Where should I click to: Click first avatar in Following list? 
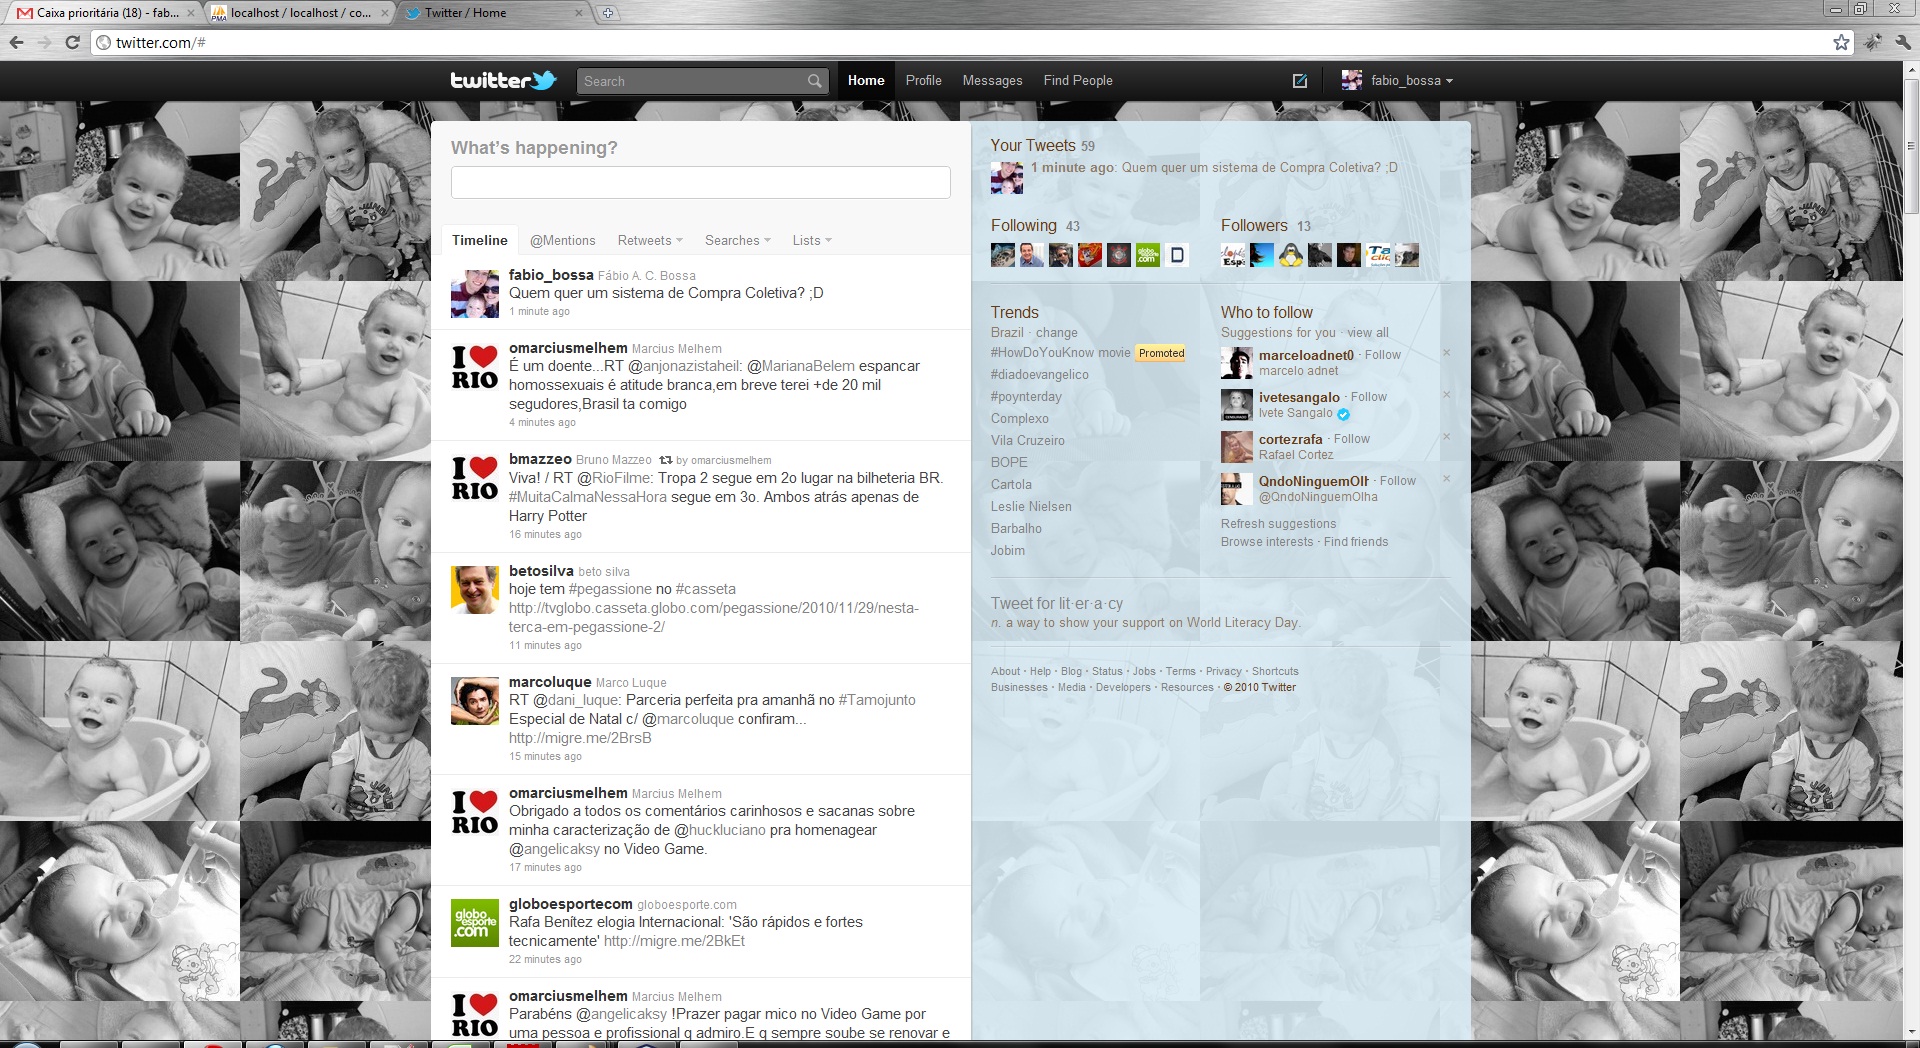click(1003, 255)
